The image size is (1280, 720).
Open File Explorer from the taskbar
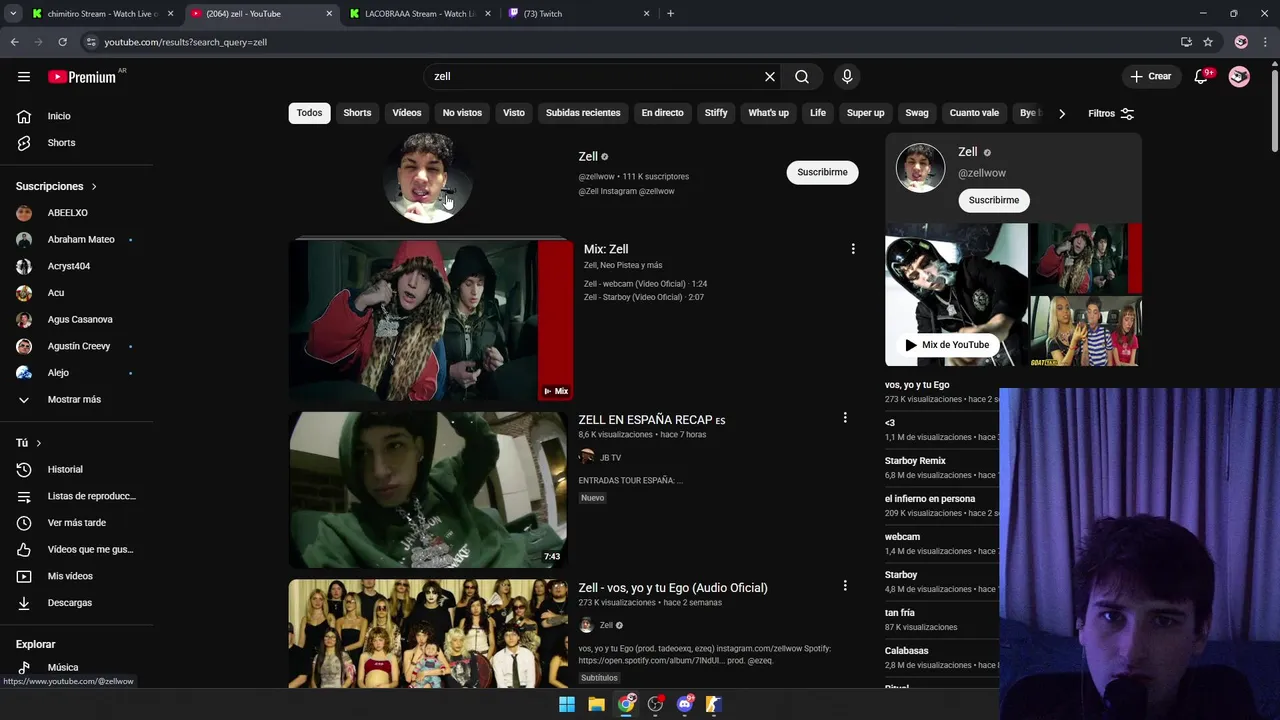pos(596,704)
